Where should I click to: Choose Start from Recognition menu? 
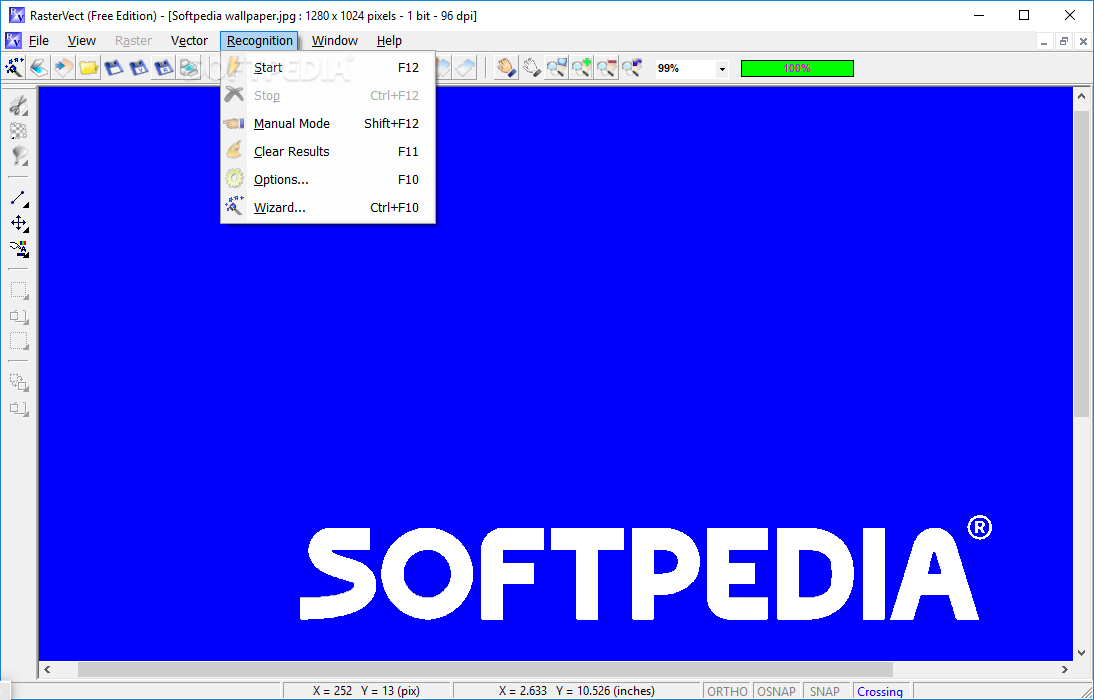tap(328, 68)
